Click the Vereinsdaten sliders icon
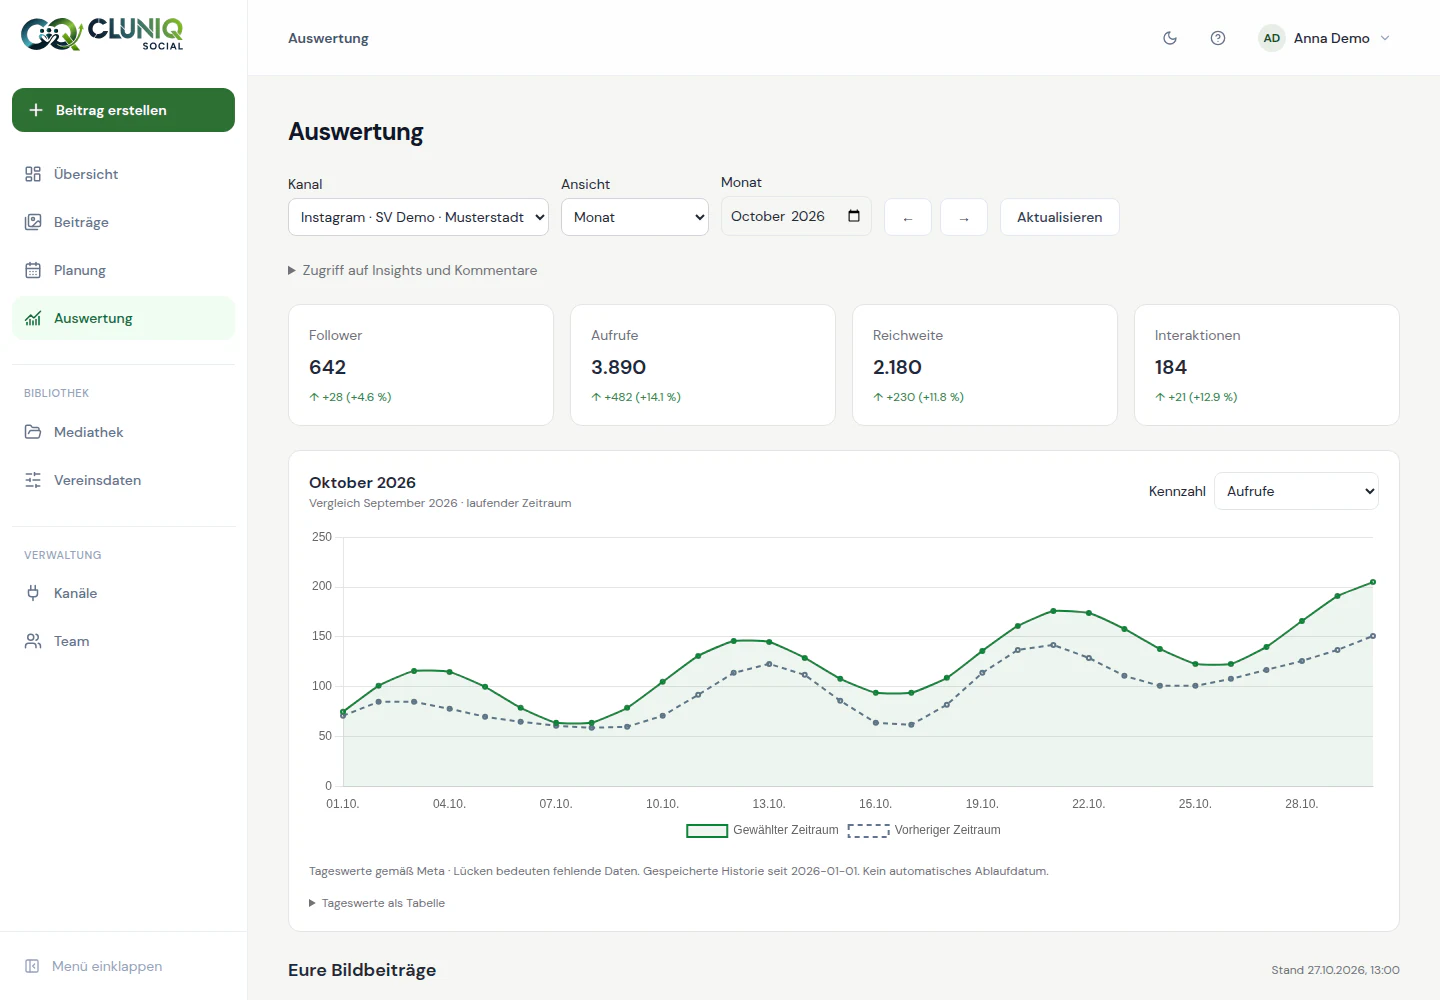1440x1000 pixels. [33, 480]
